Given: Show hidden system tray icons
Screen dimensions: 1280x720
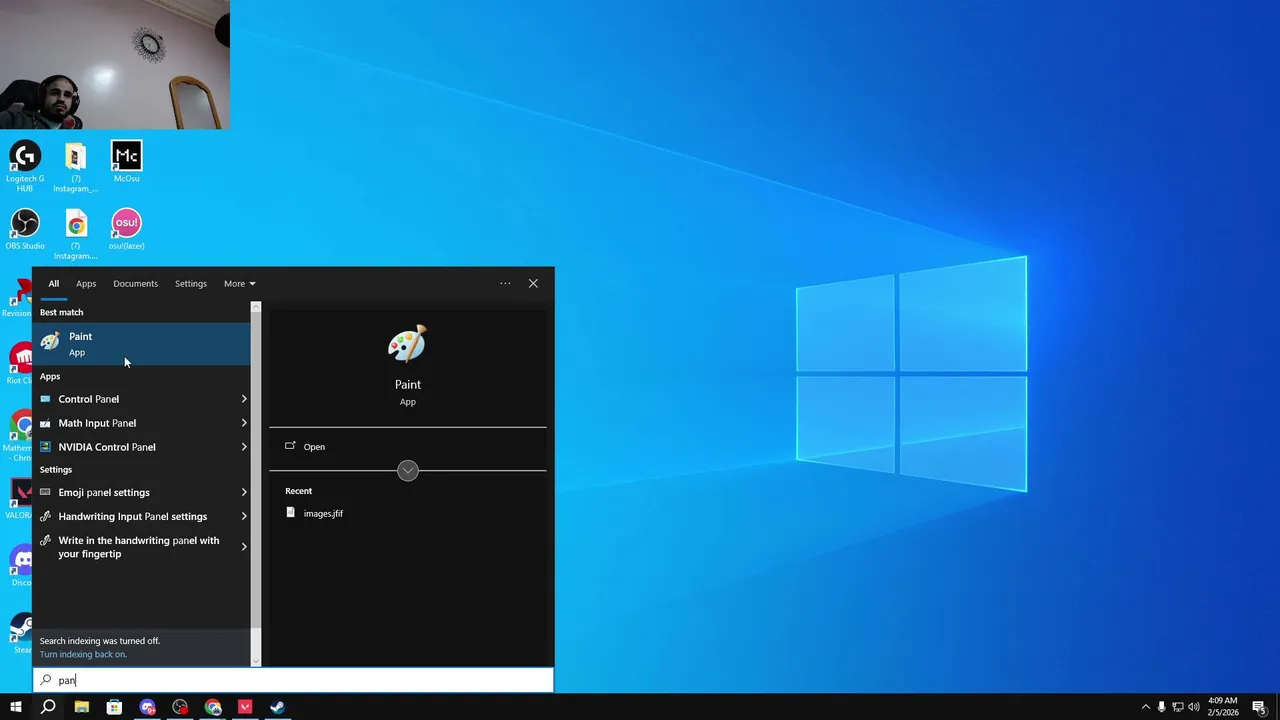Looking at the screenshot, I should [1145, 707].
